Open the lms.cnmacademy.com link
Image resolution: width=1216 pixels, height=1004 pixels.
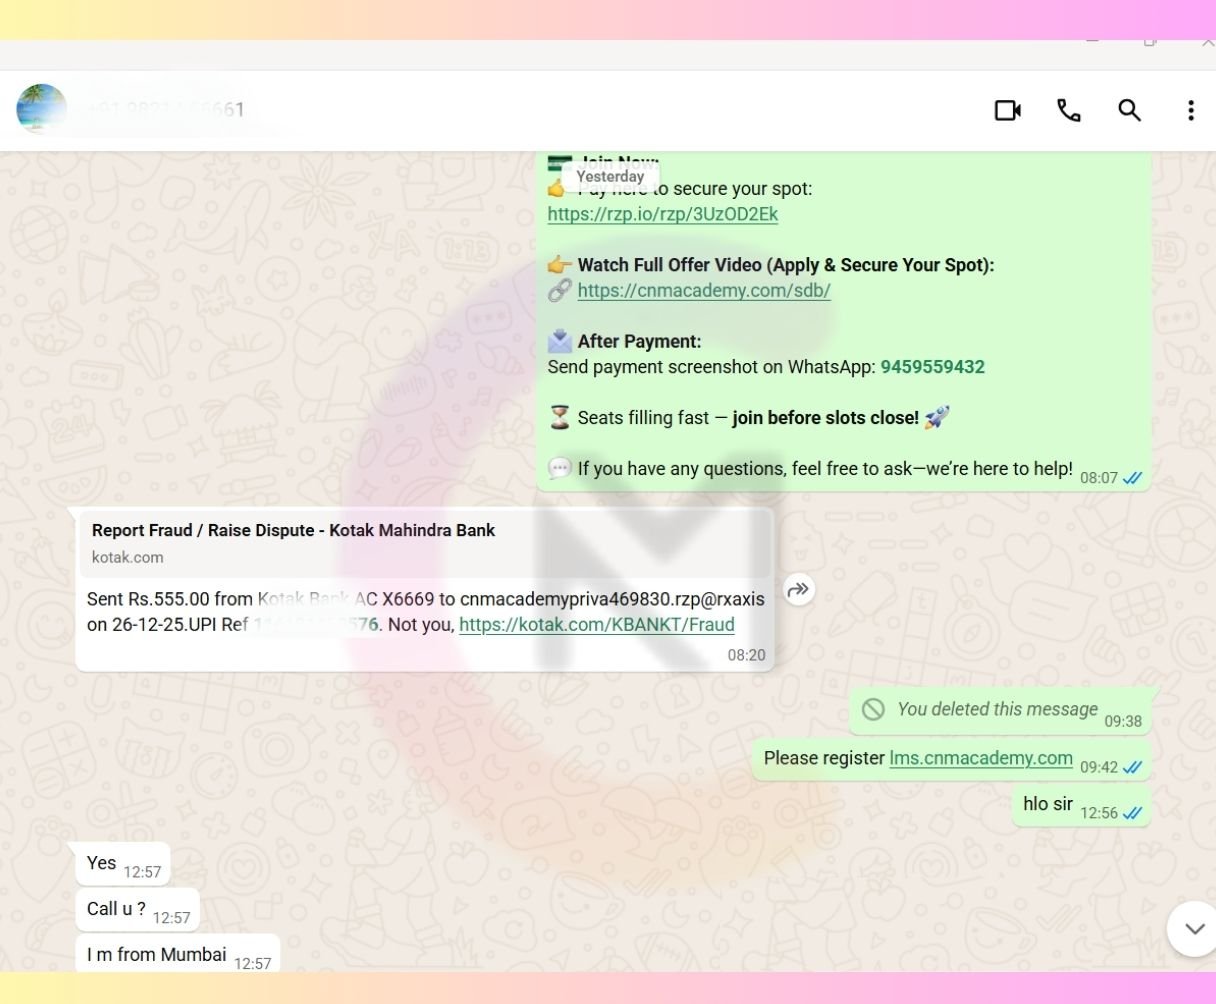tap(981, 758)
